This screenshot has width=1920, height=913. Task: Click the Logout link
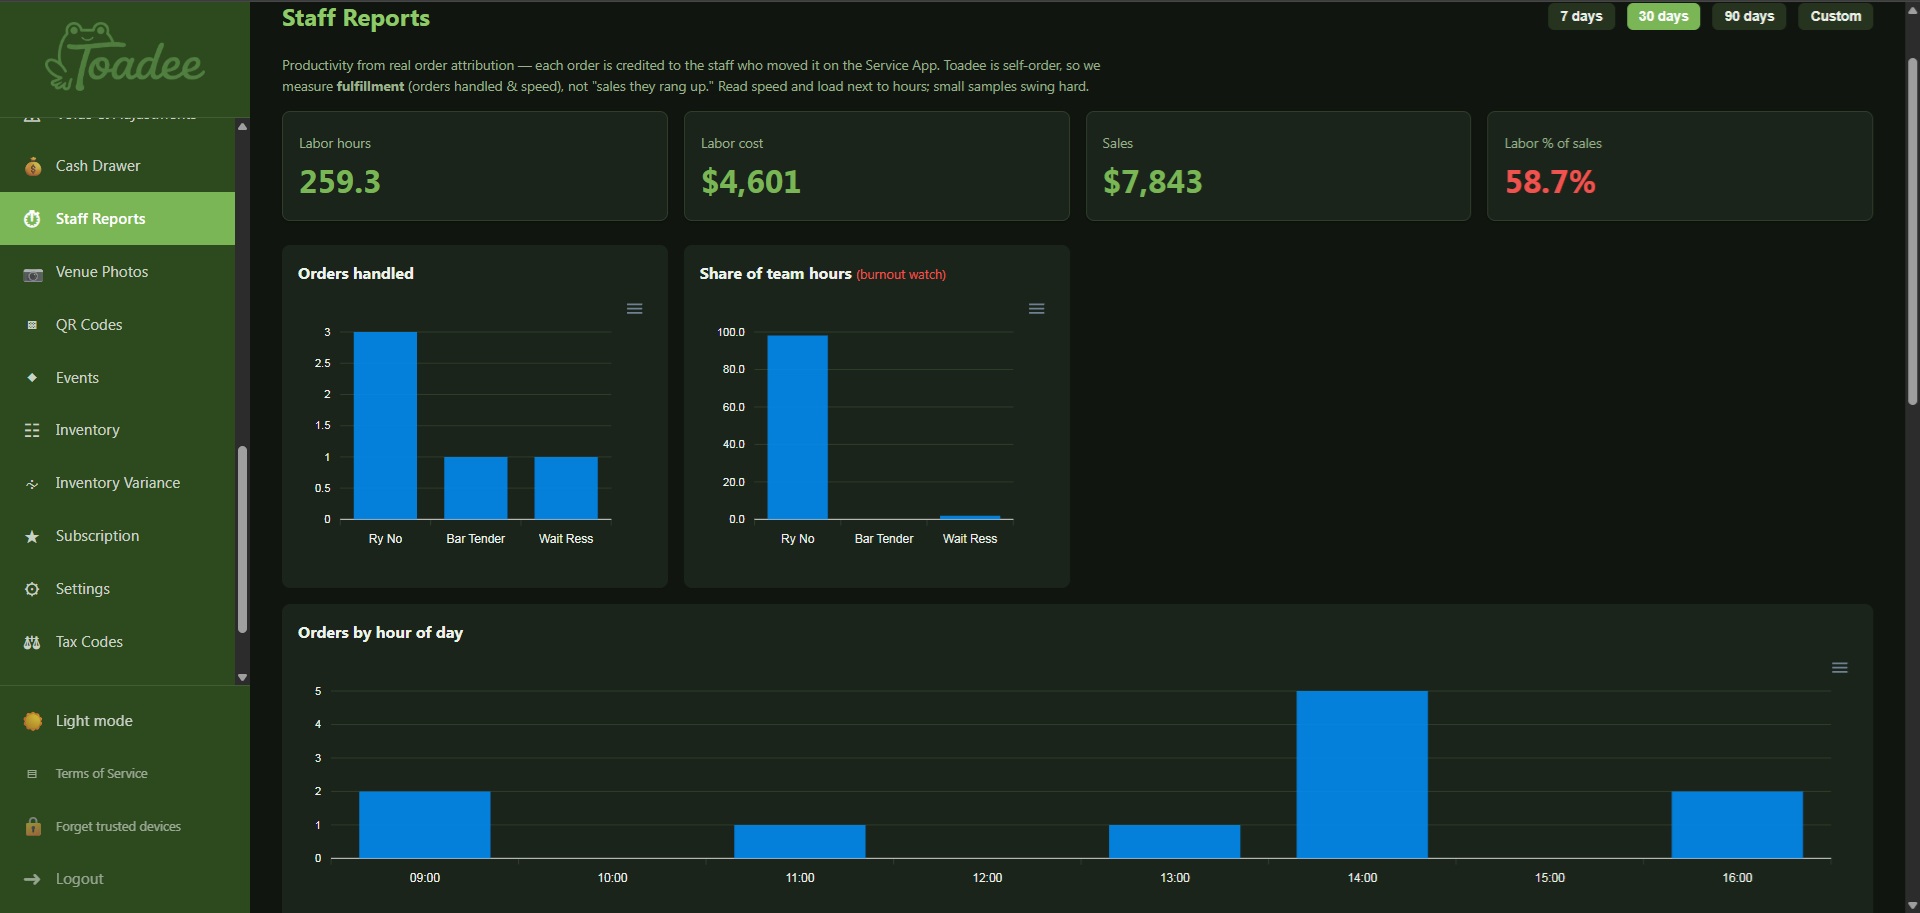point(124,879)
